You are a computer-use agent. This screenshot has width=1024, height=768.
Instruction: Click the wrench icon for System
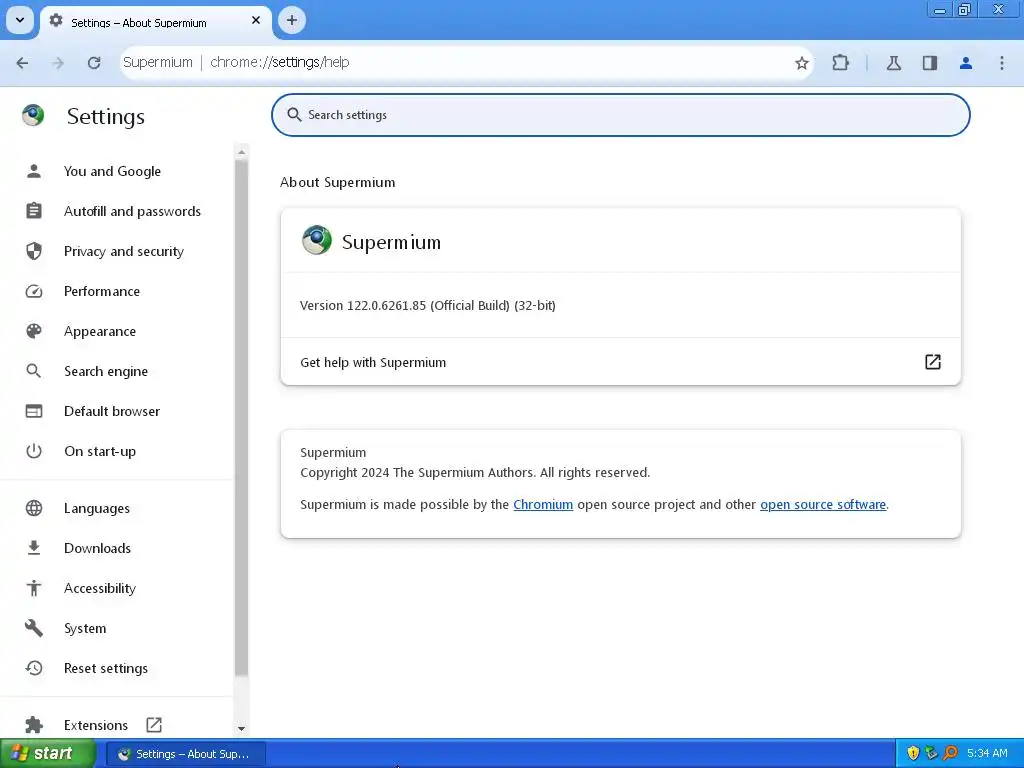click(x=34, y=628)
